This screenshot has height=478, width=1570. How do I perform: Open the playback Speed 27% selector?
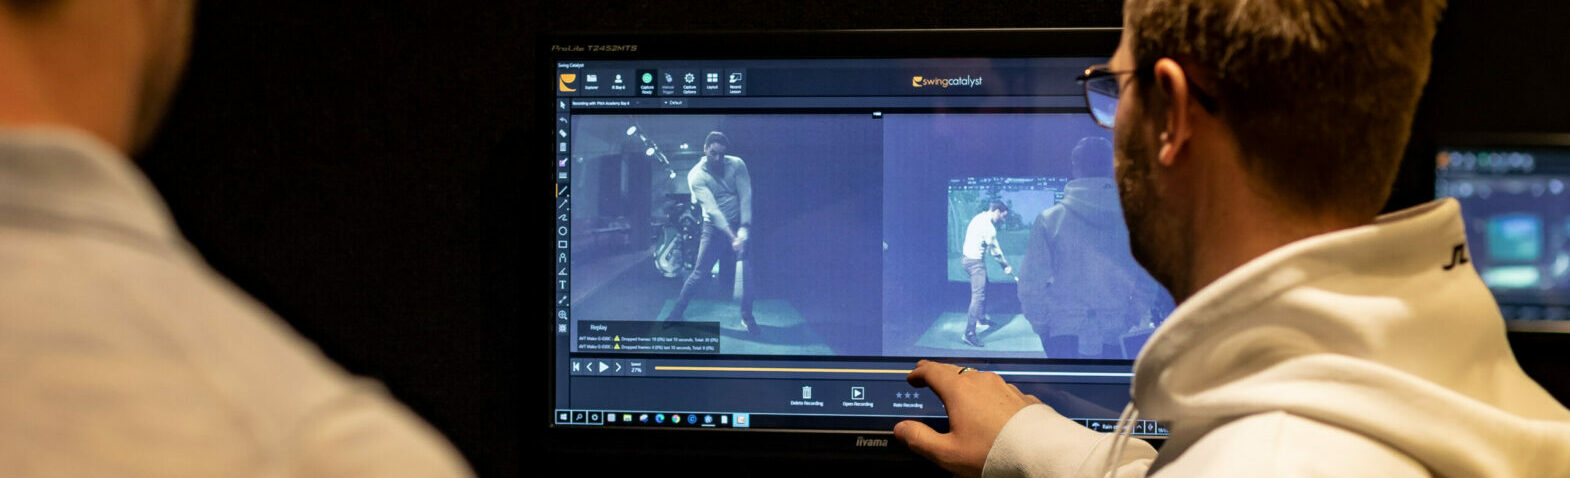tap(636, 368)
